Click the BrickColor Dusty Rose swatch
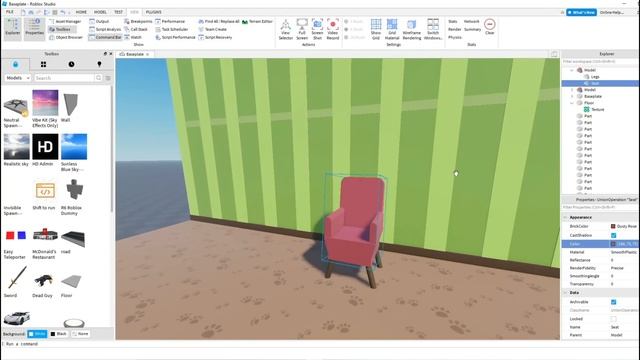Image resolution: width=640 pixels, height=360 pixels. click(613, 226)
